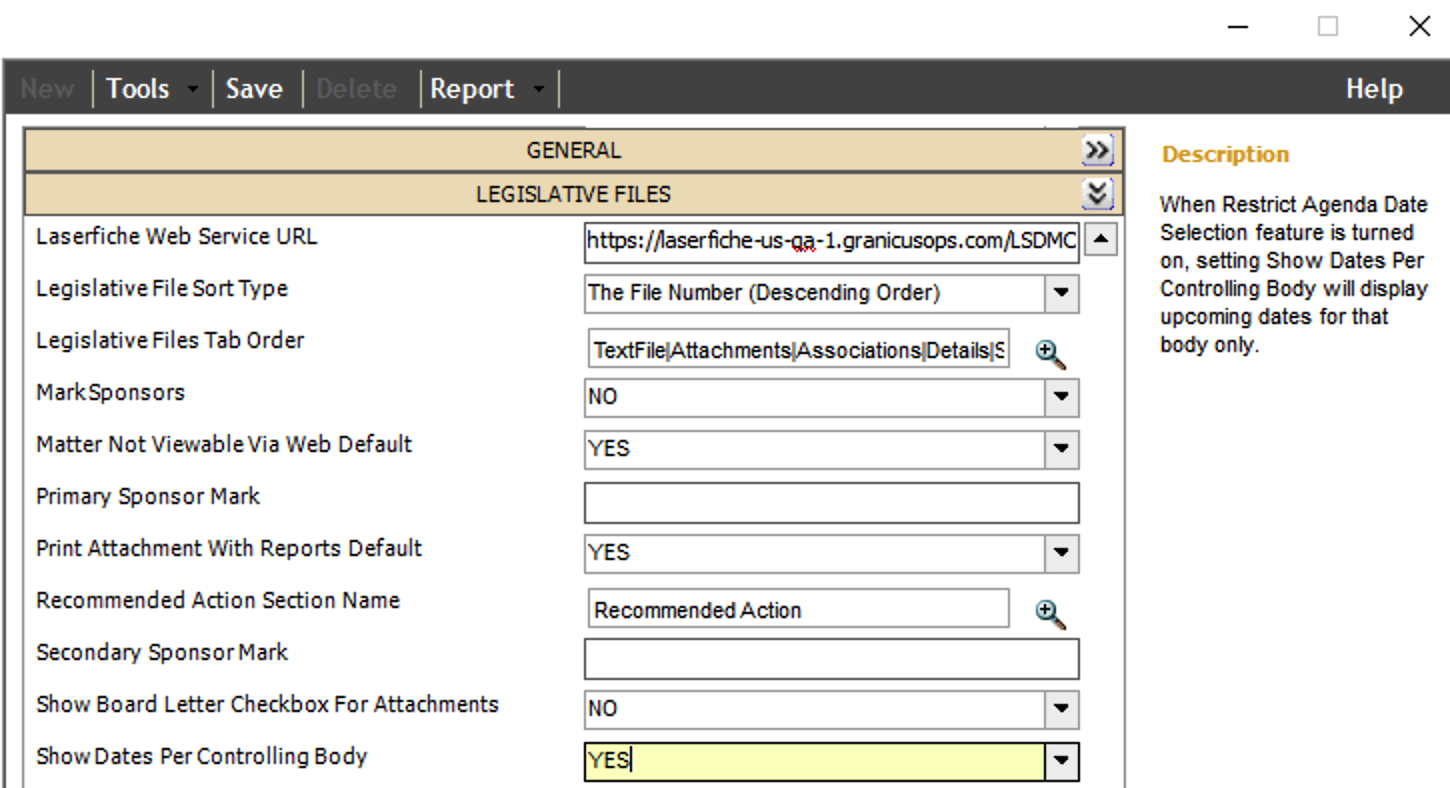Open Show Dates Per Controlling Body dropdown
This screenshot has height=788, width=1450.
1061,762
